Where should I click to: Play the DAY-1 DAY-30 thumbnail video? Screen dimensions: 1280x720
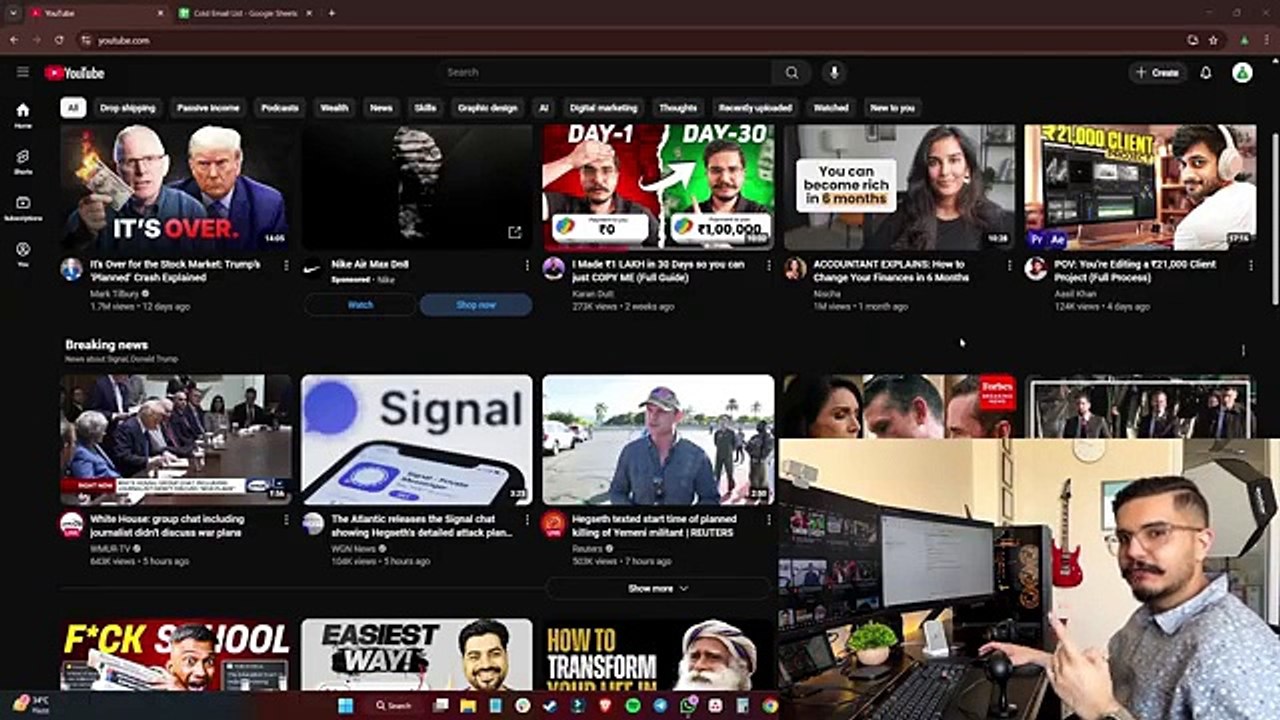point(658,187)
